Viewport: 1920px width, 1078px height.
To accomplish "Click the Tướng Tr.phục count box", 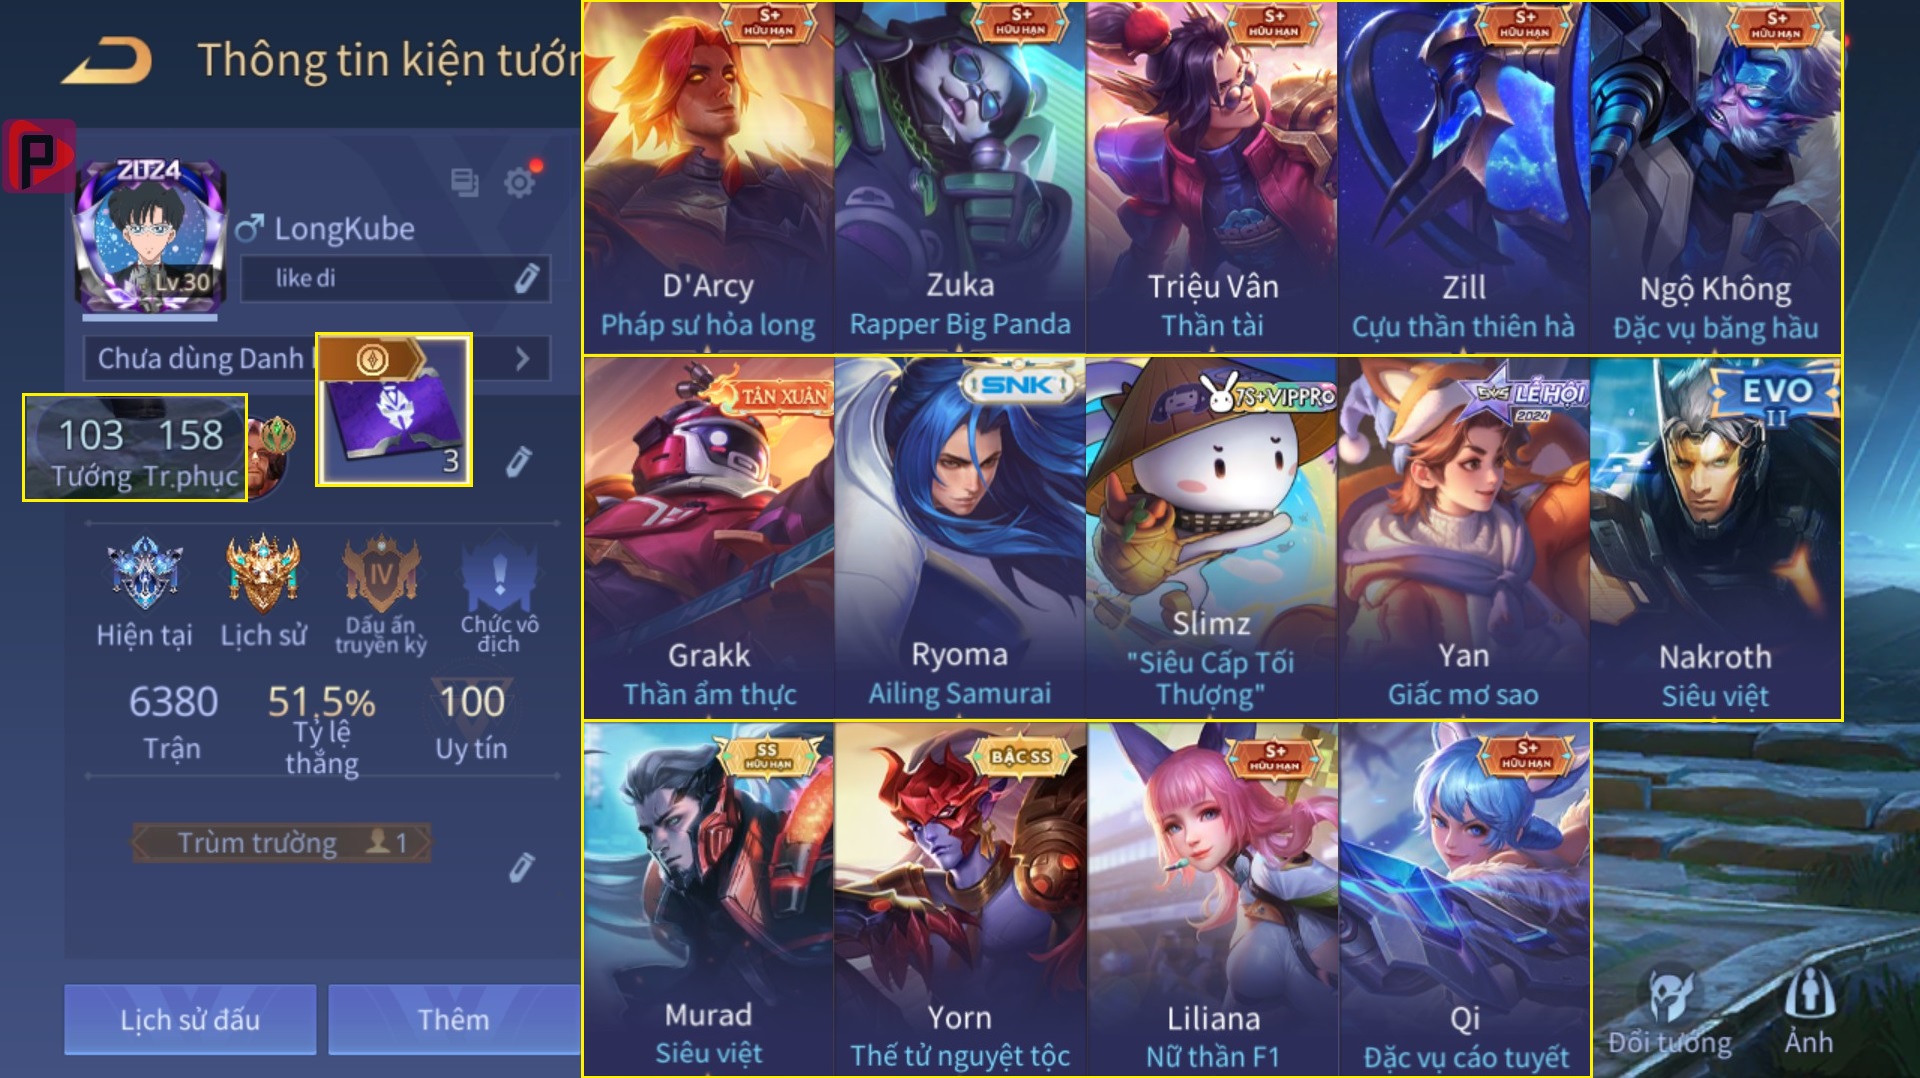I will point(135,447).
